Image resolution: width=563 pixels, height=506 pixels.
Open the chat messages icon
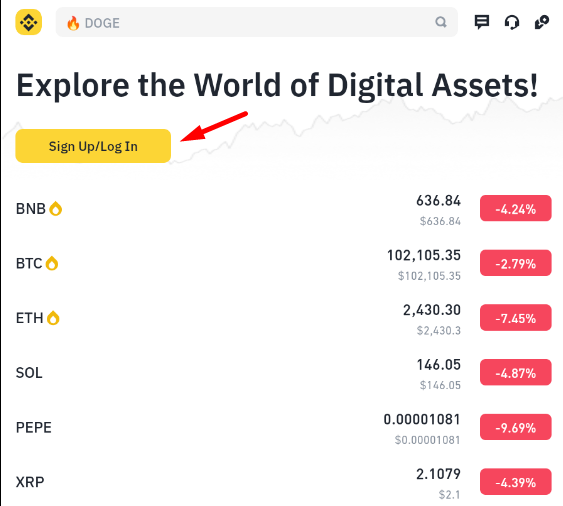[481, 22]
